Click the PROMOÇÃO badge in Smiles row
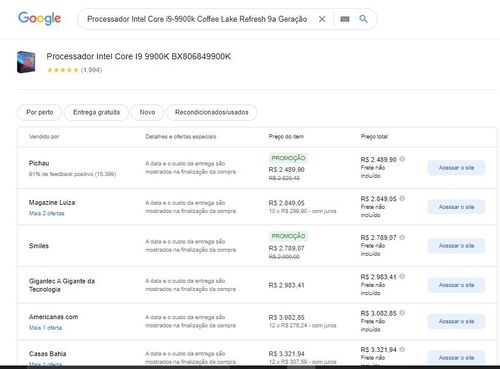The height and width of the screenshot is (369, 500). (x=288, y=236)
